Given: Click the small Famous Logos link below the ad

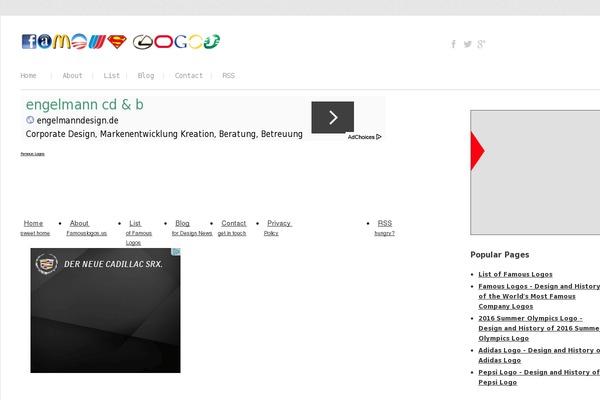Looking at the screenshot, I should 33,154.
